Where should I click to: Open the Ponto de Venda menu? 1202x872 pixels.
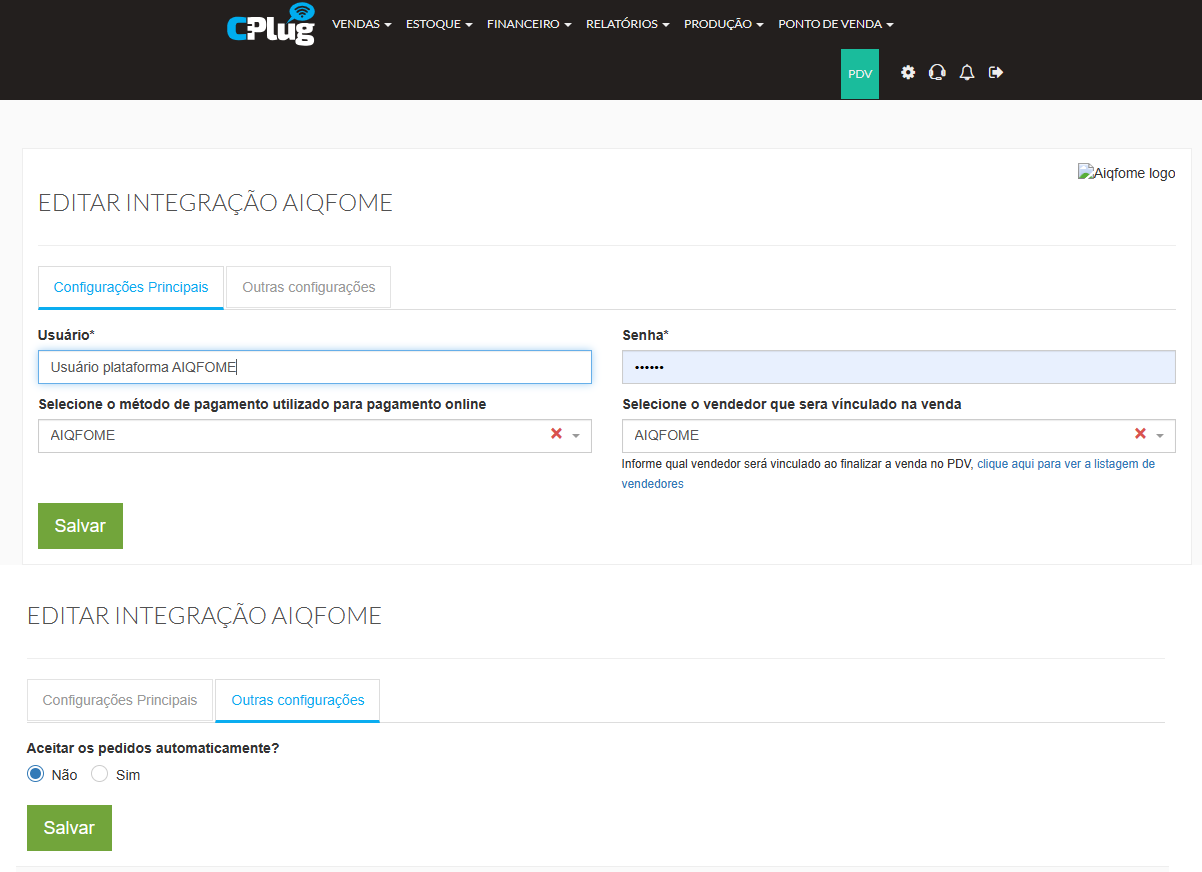pos(836,24)
